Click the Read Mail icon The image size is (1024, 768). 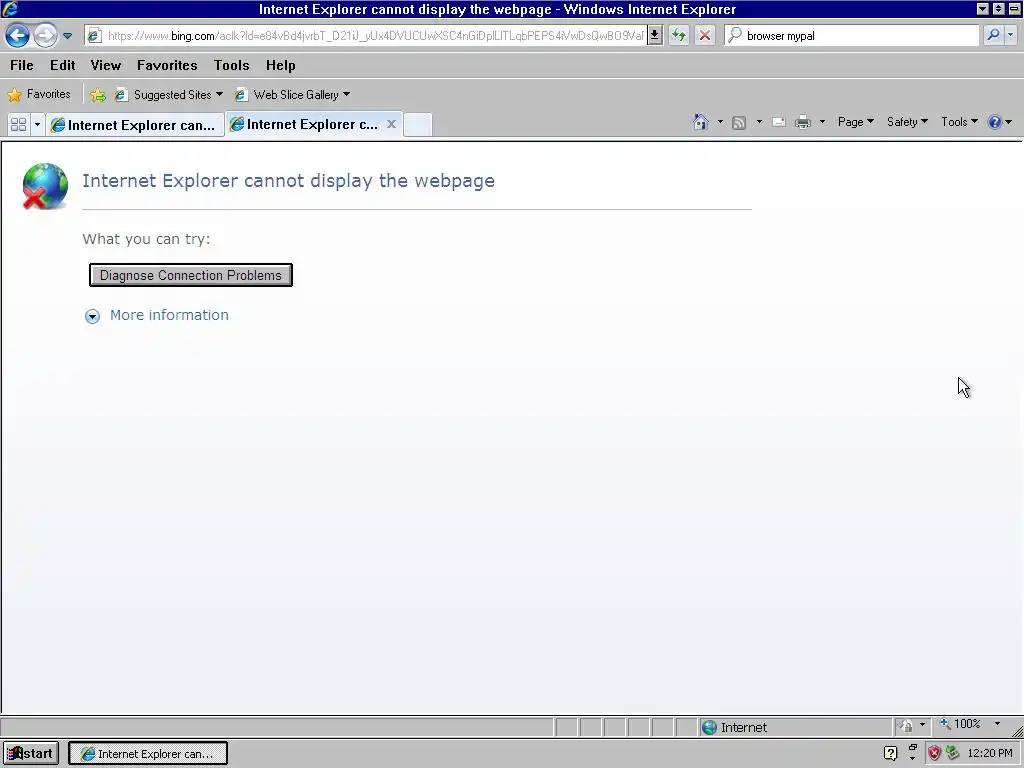click(778, 122)
